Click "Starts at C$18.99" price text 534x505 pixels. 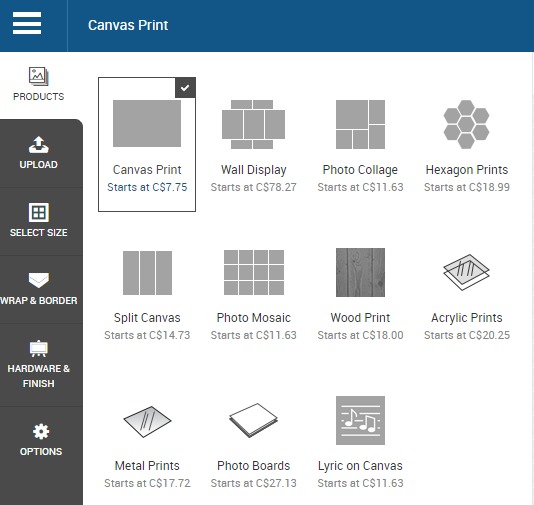467,187
